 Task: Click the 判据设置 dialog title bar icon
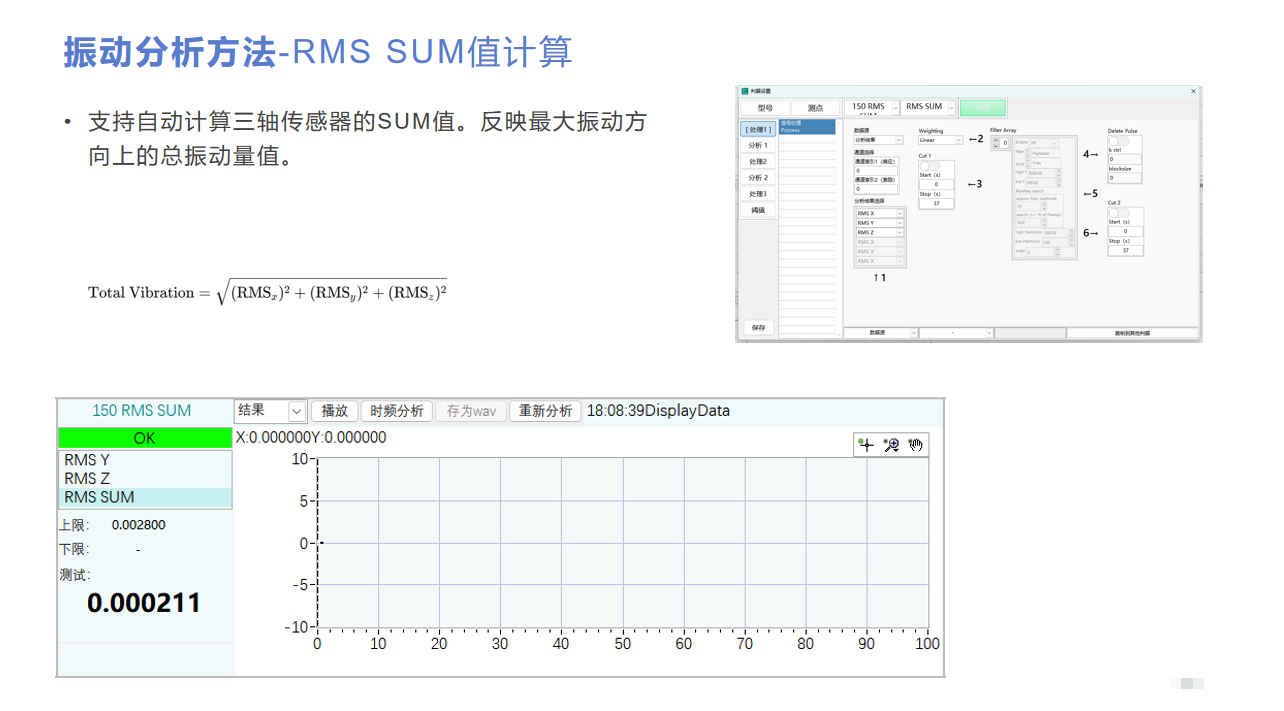coord(745,91)
